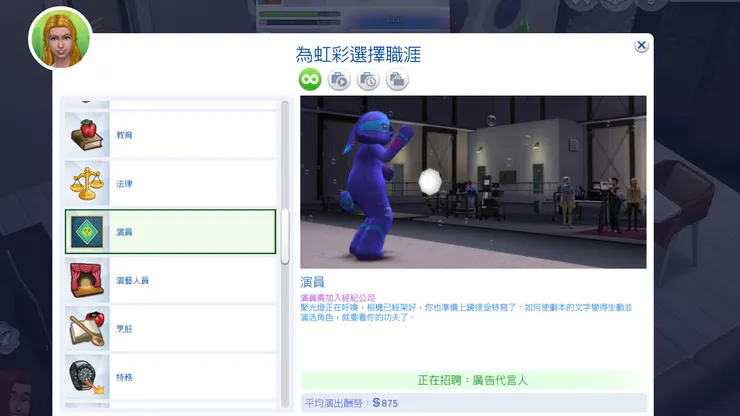Click the apple and book 教育 icon
Image resolution: width=740 pixels, height=416 pixels.
pos(87,135)
